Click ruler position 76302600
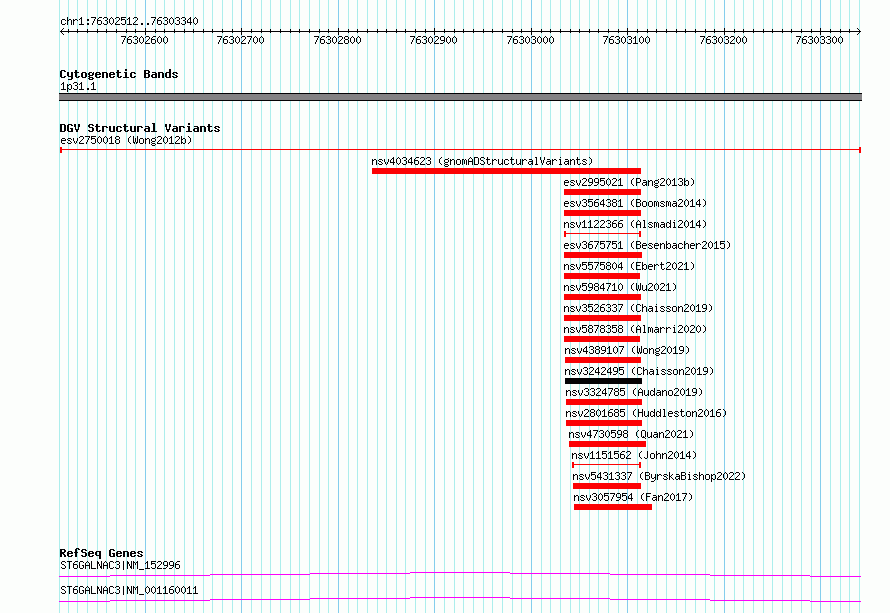 pyautogui.click(x=144, y=40)
